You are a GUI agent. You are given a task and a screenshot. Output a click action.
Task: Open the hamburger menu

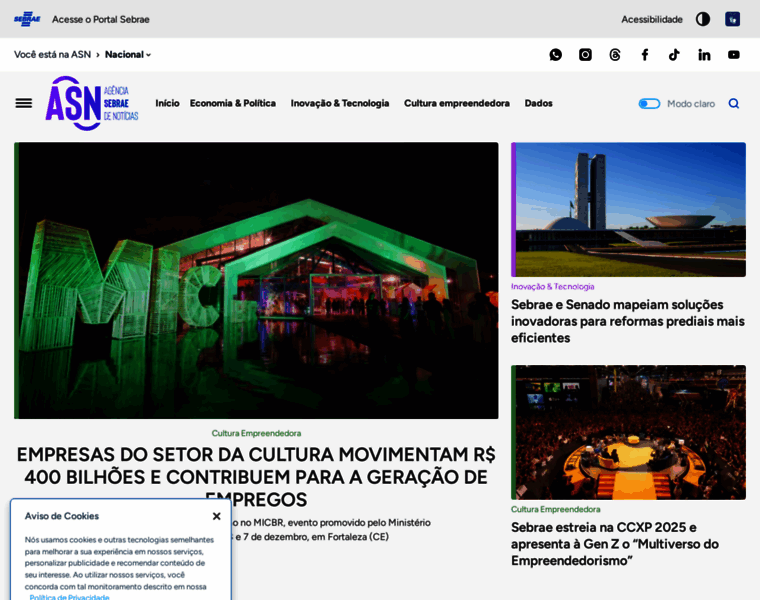[24, 103]
